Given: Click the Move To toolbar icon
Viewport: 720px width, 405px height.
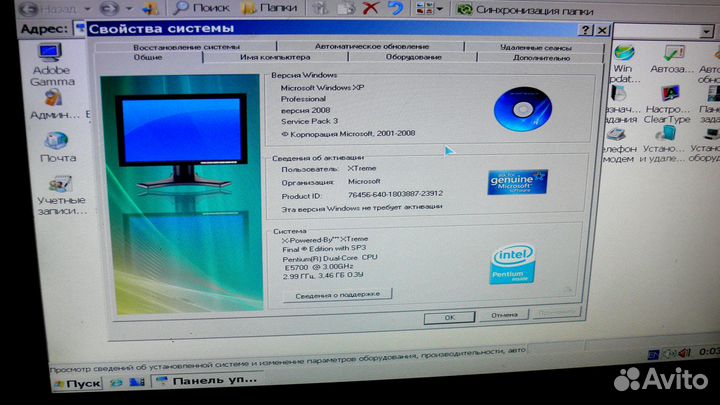Looking at the screenshot, I should click(x=321, y=7).
